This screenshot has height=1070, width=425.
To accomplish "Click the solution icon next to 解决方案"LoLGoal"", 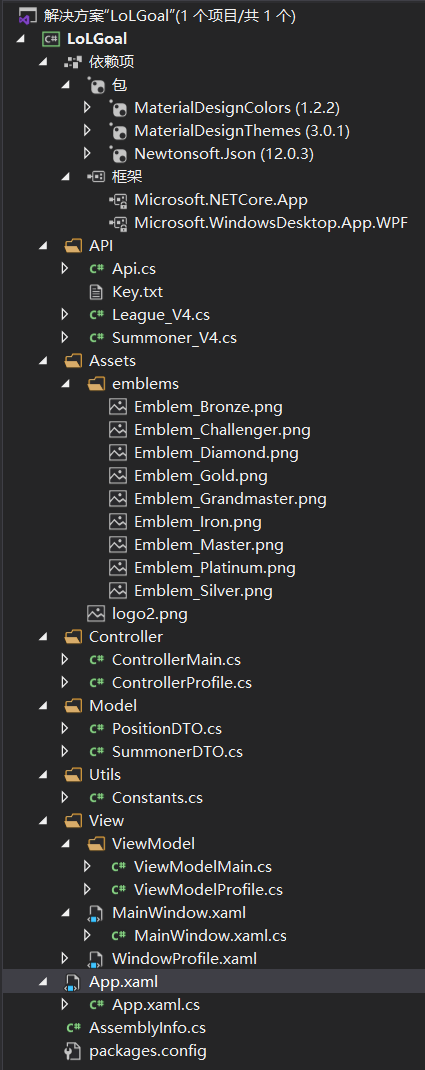I will (27, 16).
